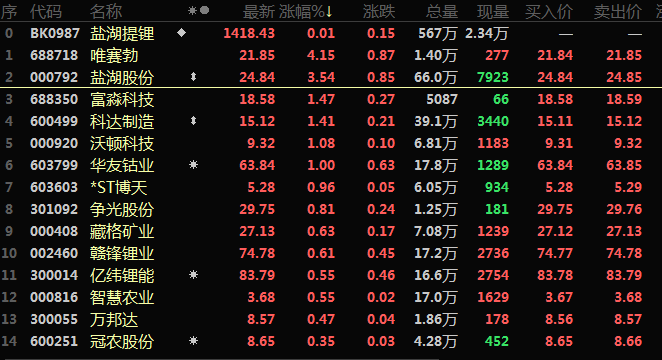Screen dimensions: 662x360
Task: Click code 300014
Action: (x=54, y=275)
